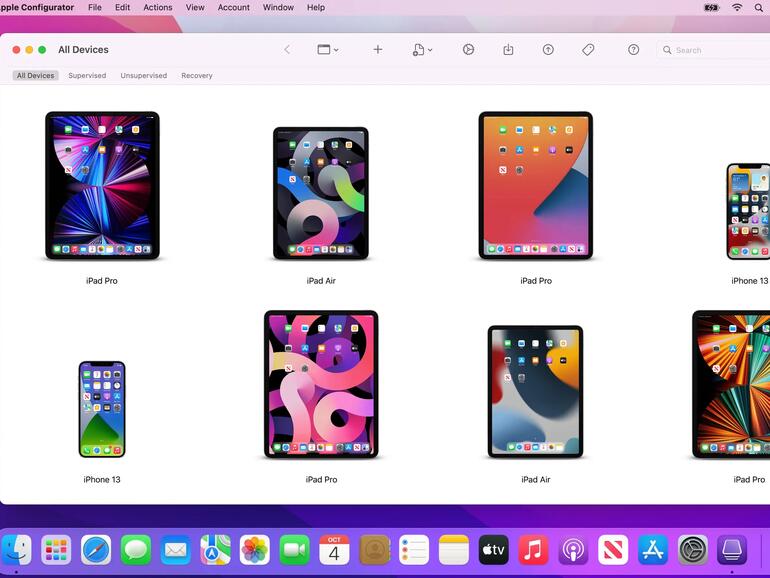Select the iPad Pro with pink swirl wallpaper

point(321,384)
